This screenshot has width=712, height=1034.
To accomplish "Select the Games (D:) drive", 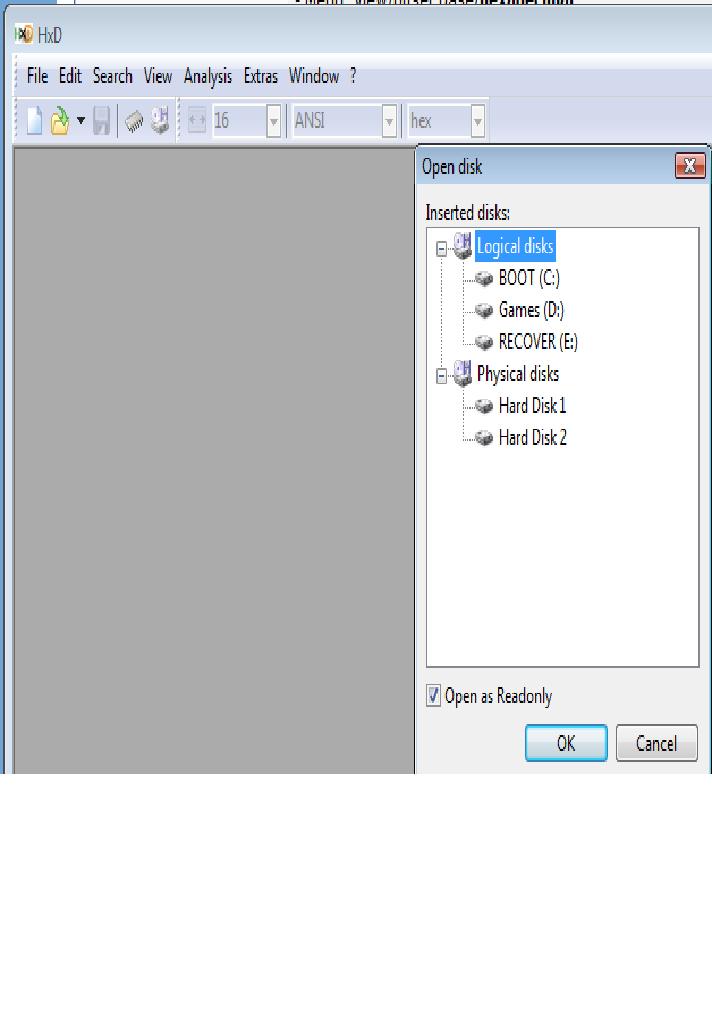I will [x=531, y=310].
